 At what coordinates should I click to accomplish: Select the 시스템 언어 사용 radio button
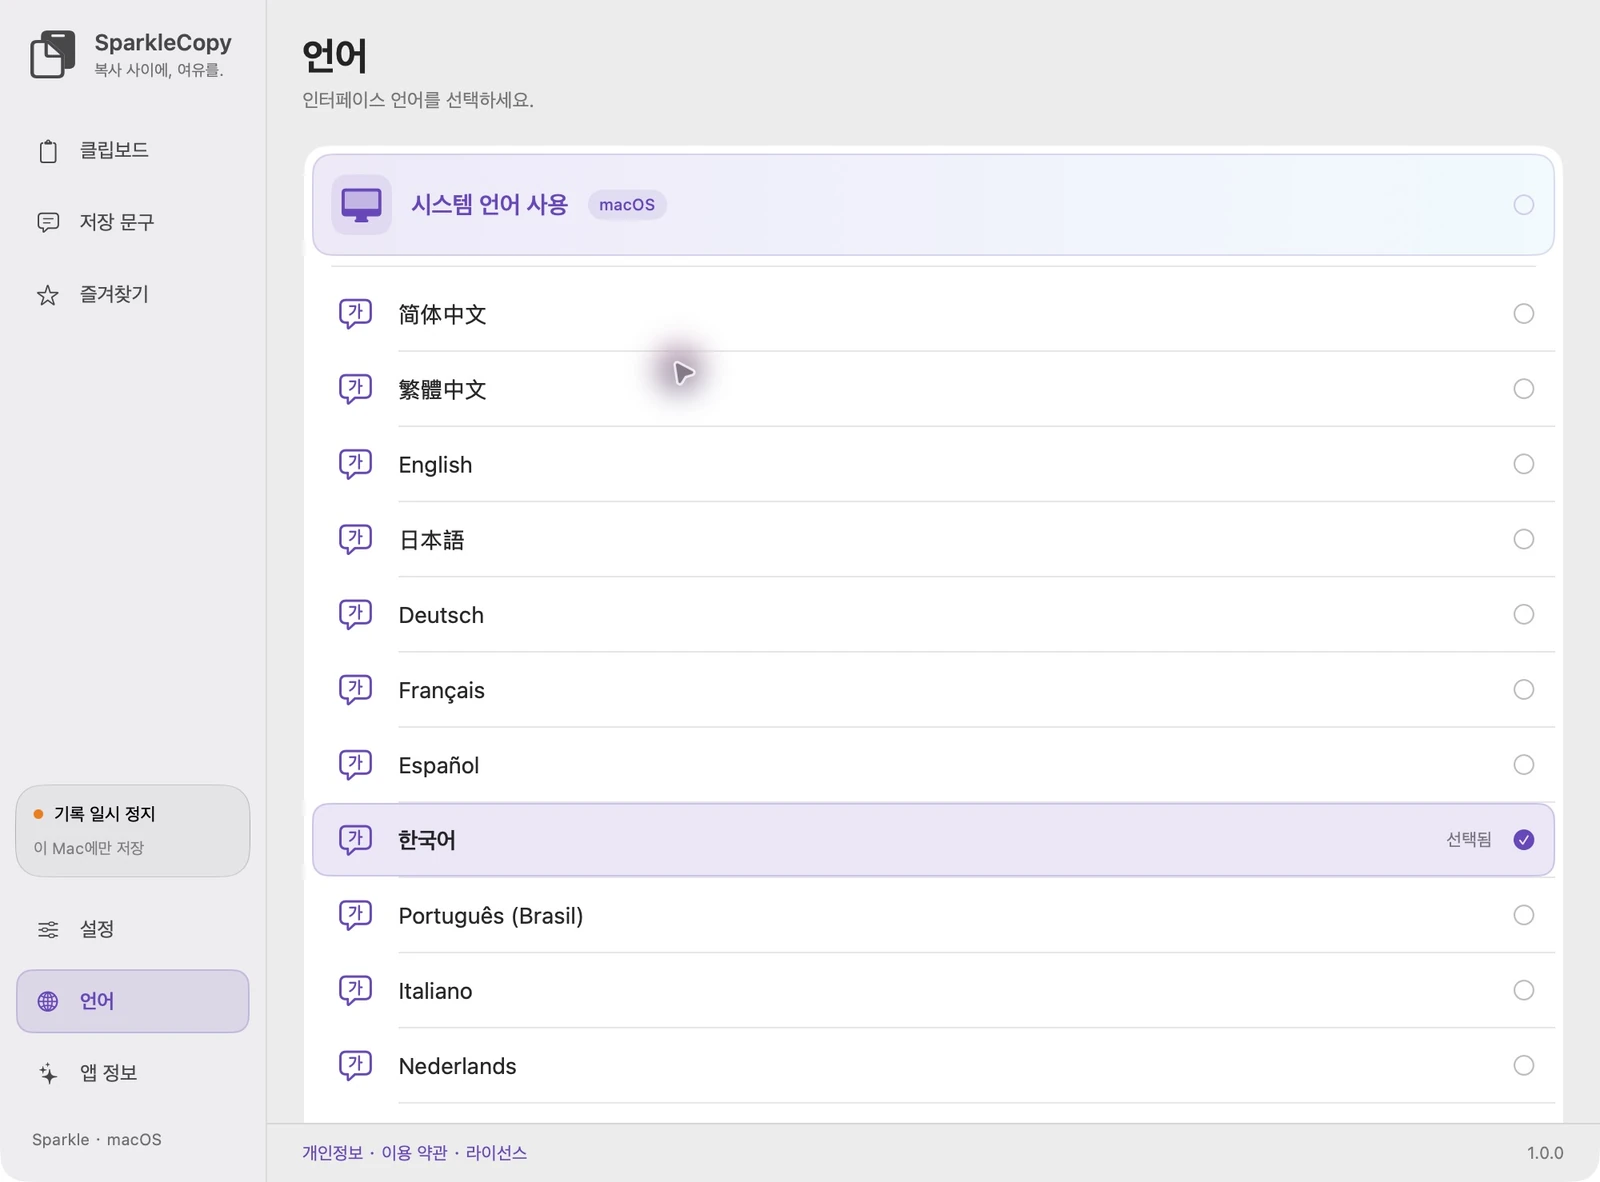point(1523,205)
